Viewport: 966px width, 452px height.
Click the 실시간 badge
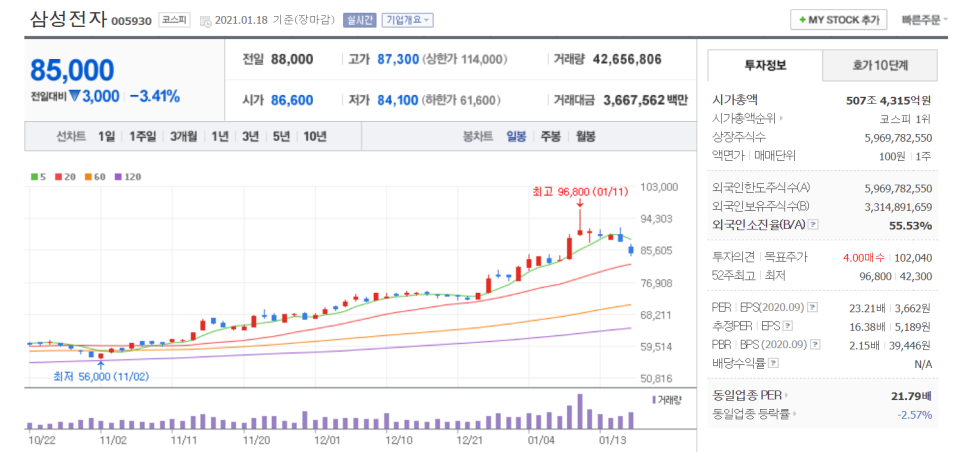click(359, 20)
